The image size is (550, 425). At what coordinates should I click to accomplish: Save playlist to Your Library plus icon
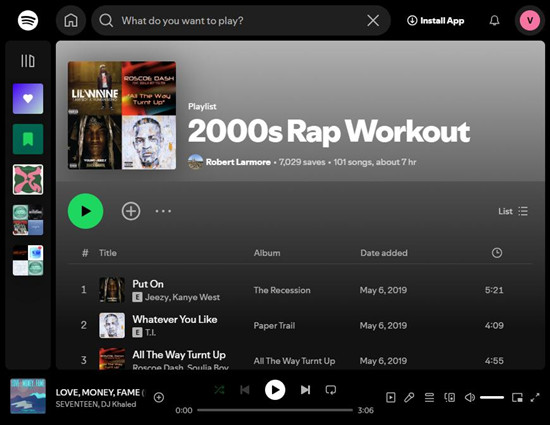[131, 211]
